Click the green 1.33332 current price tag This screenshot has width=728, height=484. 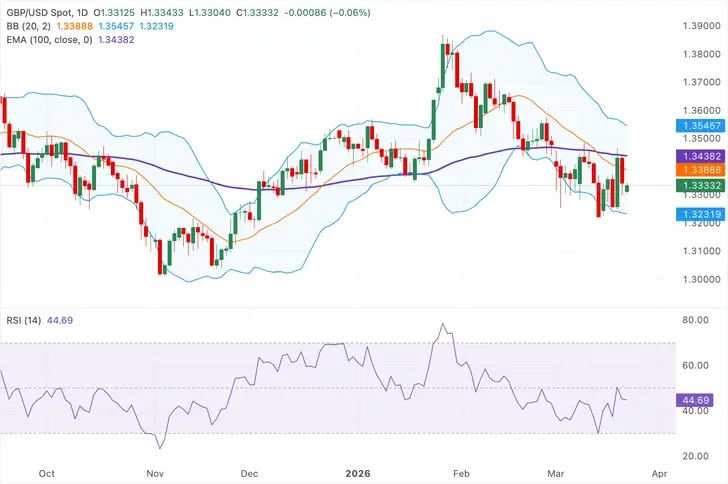point(701,185)
